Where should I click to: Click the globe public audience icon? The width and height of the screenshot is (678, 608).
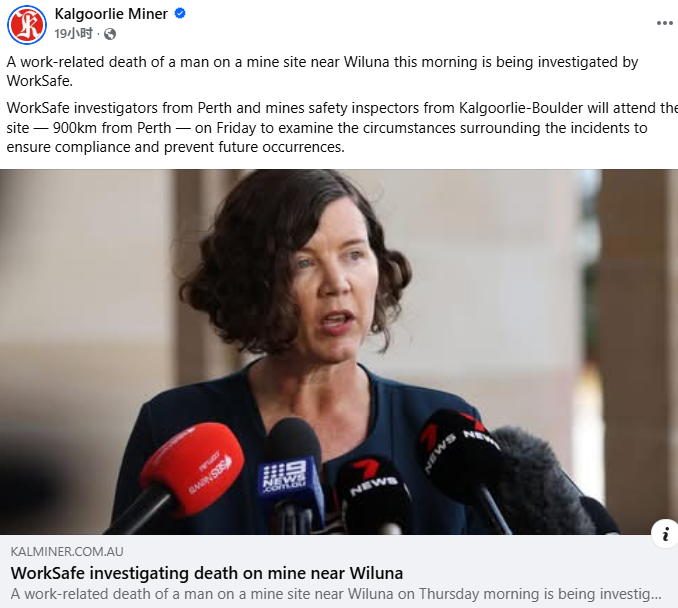pos(110,34)
